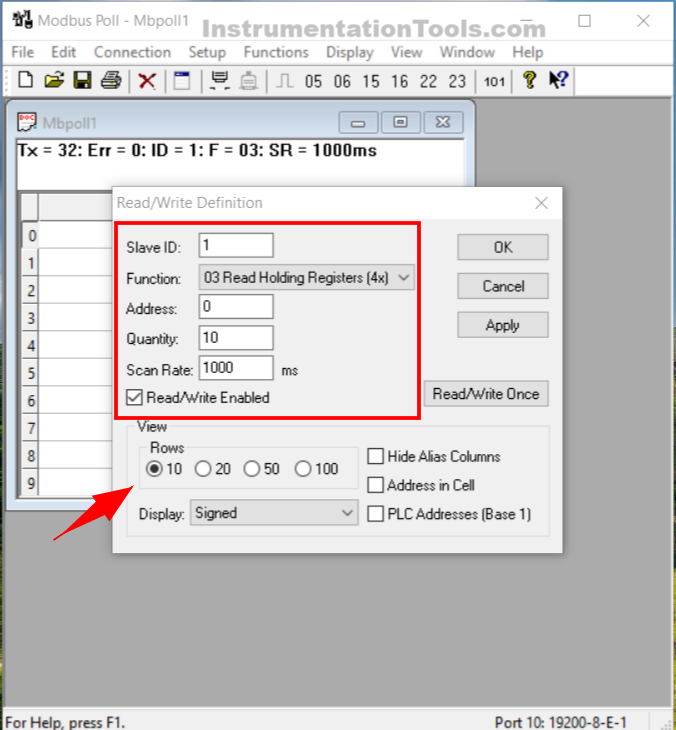The height and width of the screenshot is (730, 676).
Task: Check Address in Cell option
Action: [x=375, y=485]
